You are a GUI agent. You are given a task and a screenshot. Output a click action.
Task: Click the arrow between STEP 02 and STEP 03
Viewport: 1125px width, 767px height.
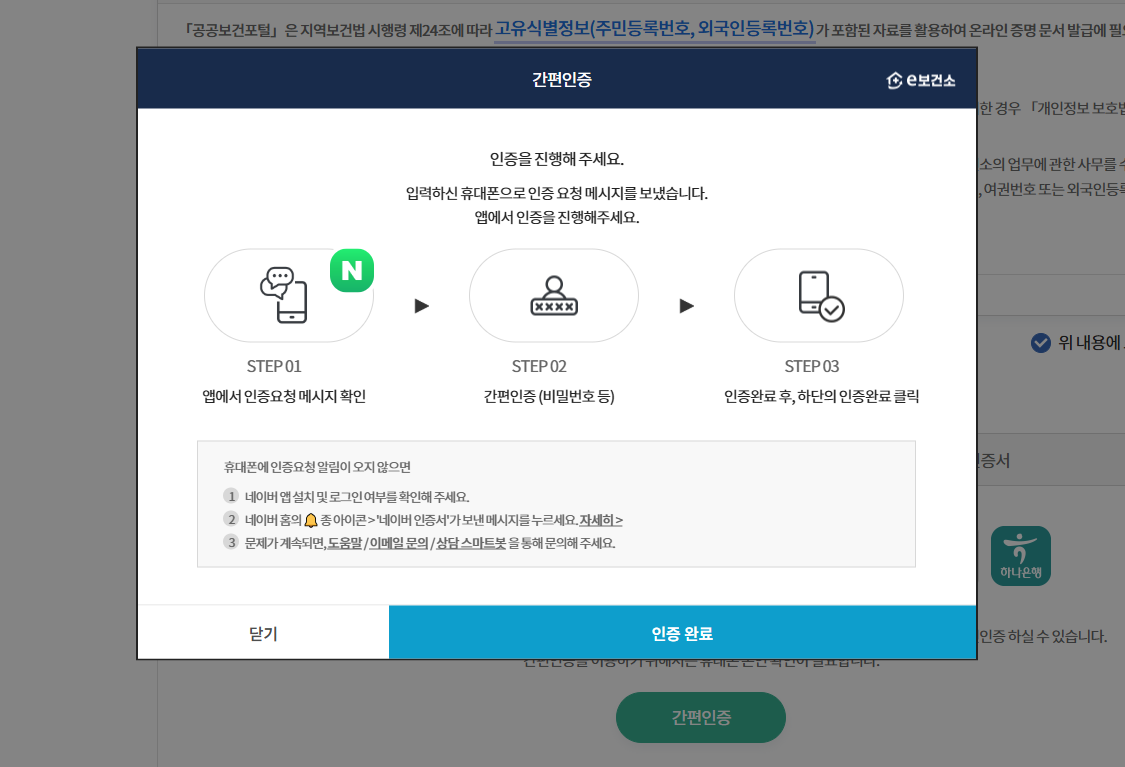(x=686, y=308)
